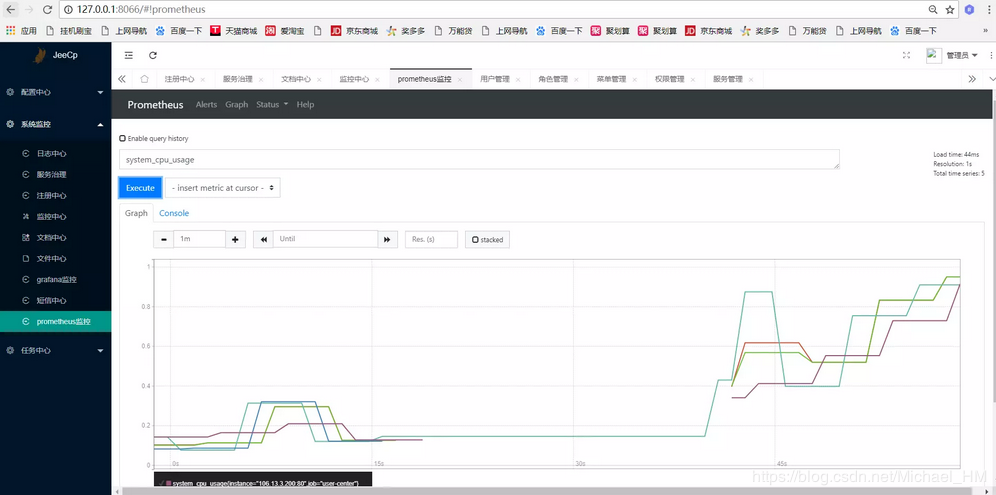The width and height of the screenshot is (996, 495).
Task: Bookmark this page with star icon
Action: coord(950,10)
